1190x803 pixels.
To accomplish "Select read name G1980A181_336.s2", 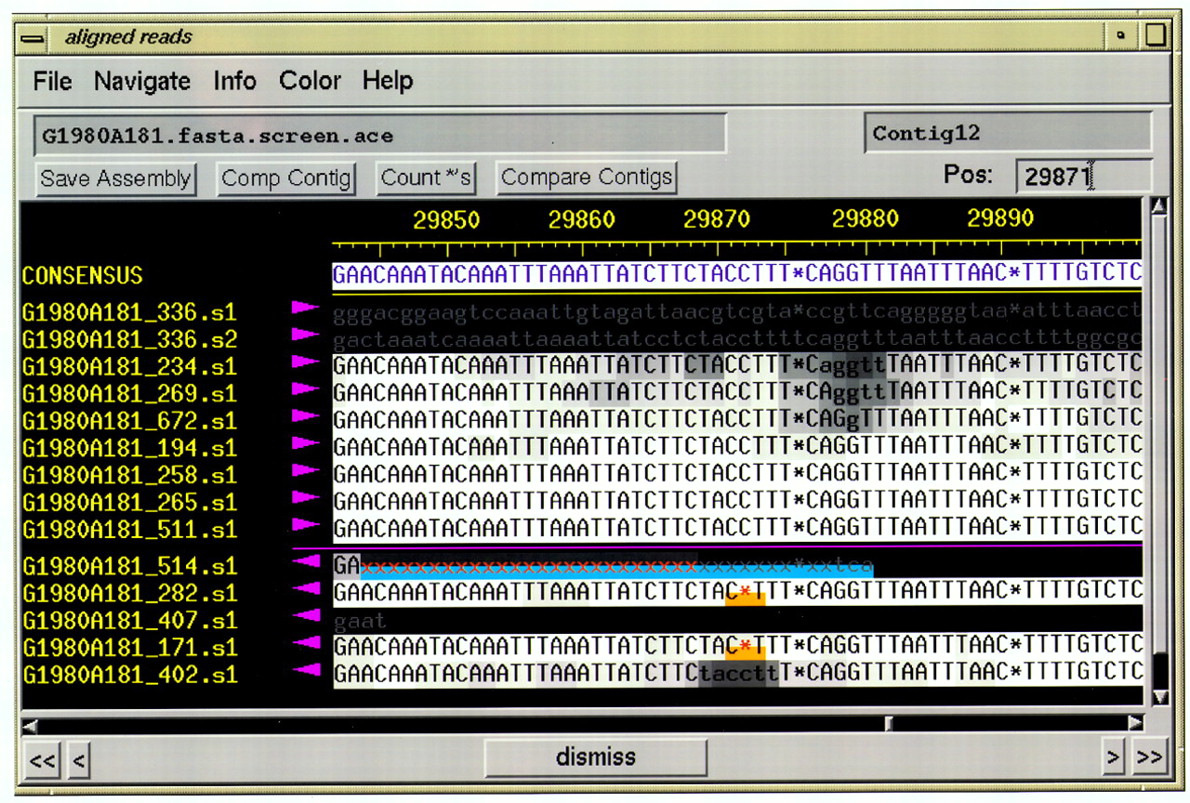I will (129, 339).
